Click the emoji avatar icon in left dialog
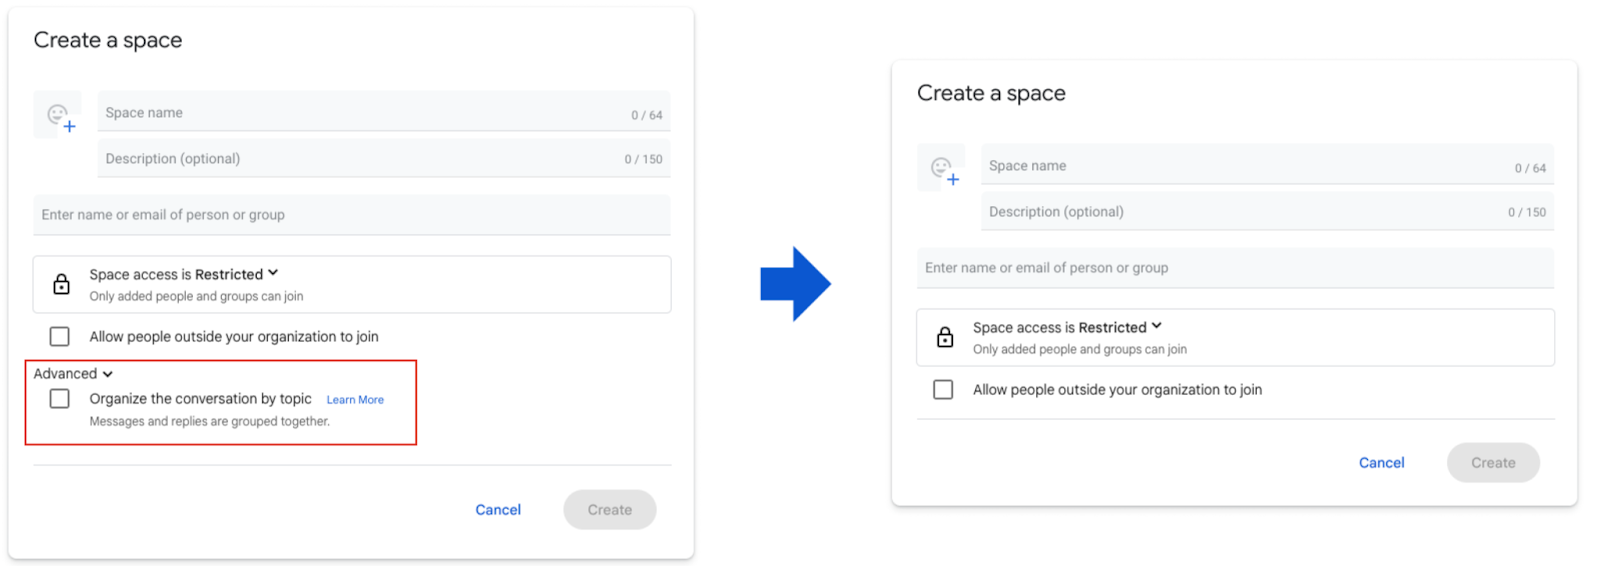The width and height of the screenshot is (1600, 566). 58,115
